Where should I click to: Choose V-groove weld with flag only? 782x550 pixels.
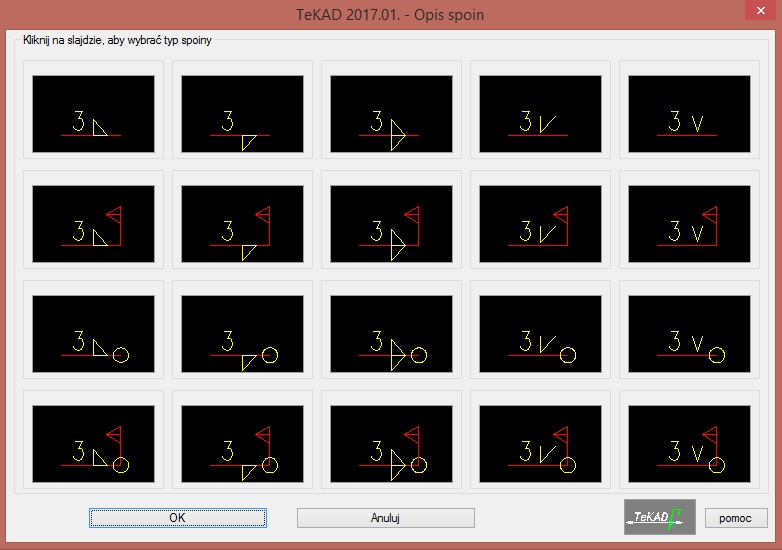[689, 224]
